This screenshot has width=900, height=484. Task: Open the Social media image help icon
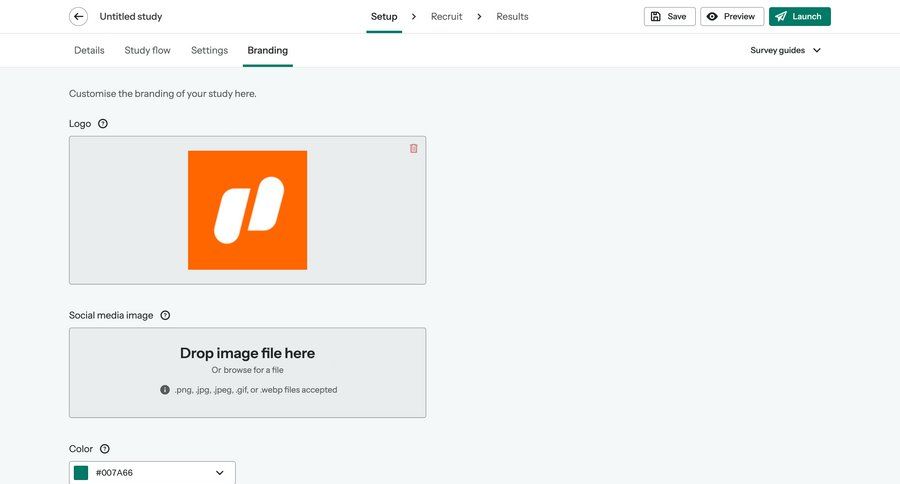pyautogui.click(x=165, y=315)
